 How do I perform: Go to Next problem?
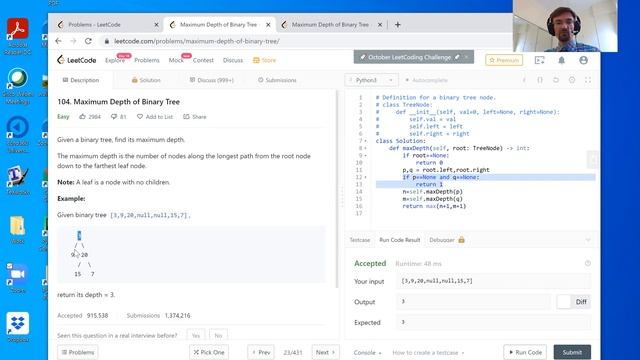[325, 352]
